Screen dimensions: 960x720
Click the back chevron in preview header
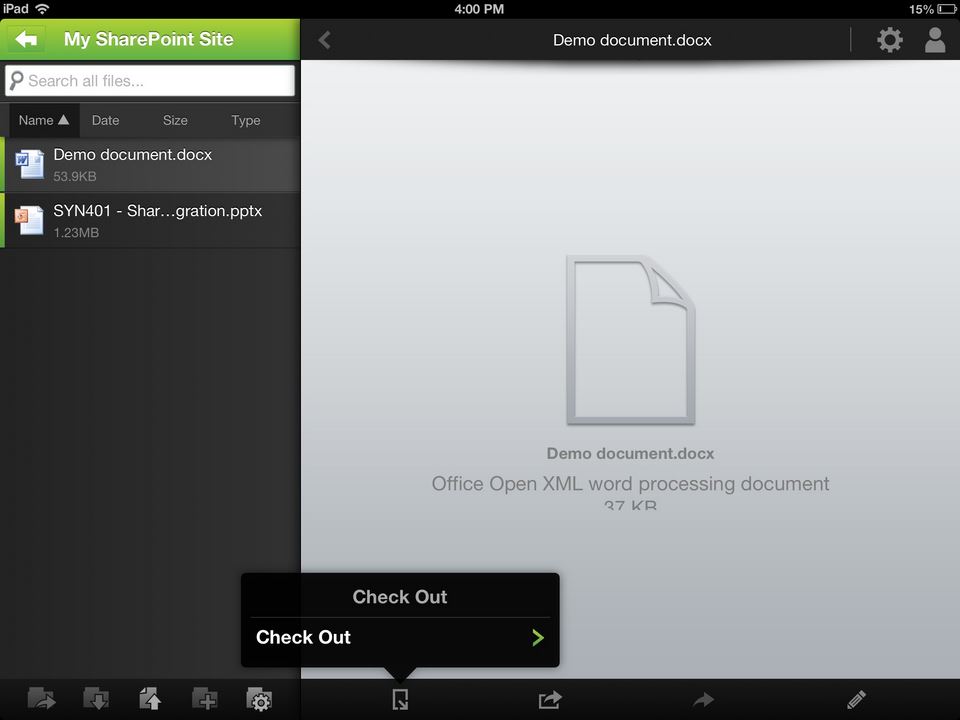coord(324,40)
